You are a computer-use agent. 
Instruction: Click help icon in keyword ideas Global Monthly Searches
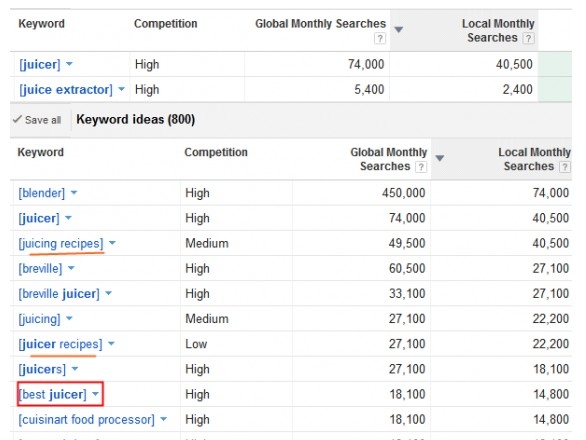click(x=421, y=167)
